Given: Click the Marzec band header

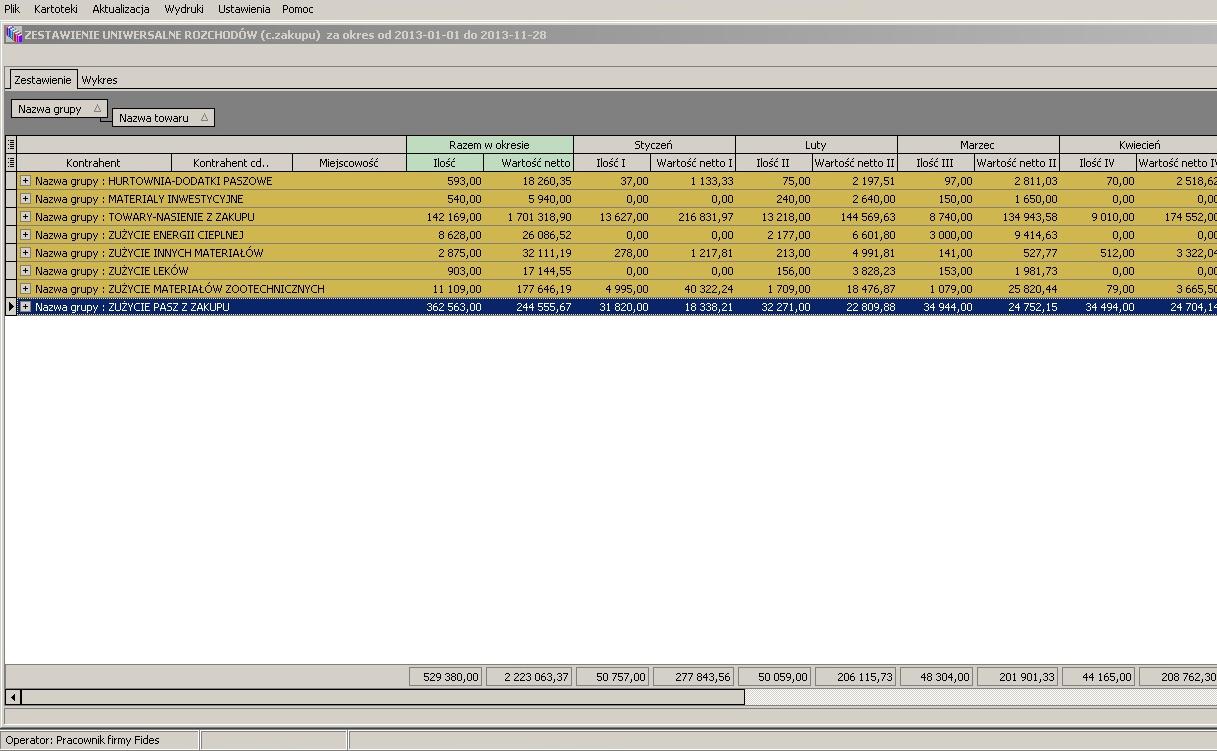Looking at the screenshot, I should point(978,145).
